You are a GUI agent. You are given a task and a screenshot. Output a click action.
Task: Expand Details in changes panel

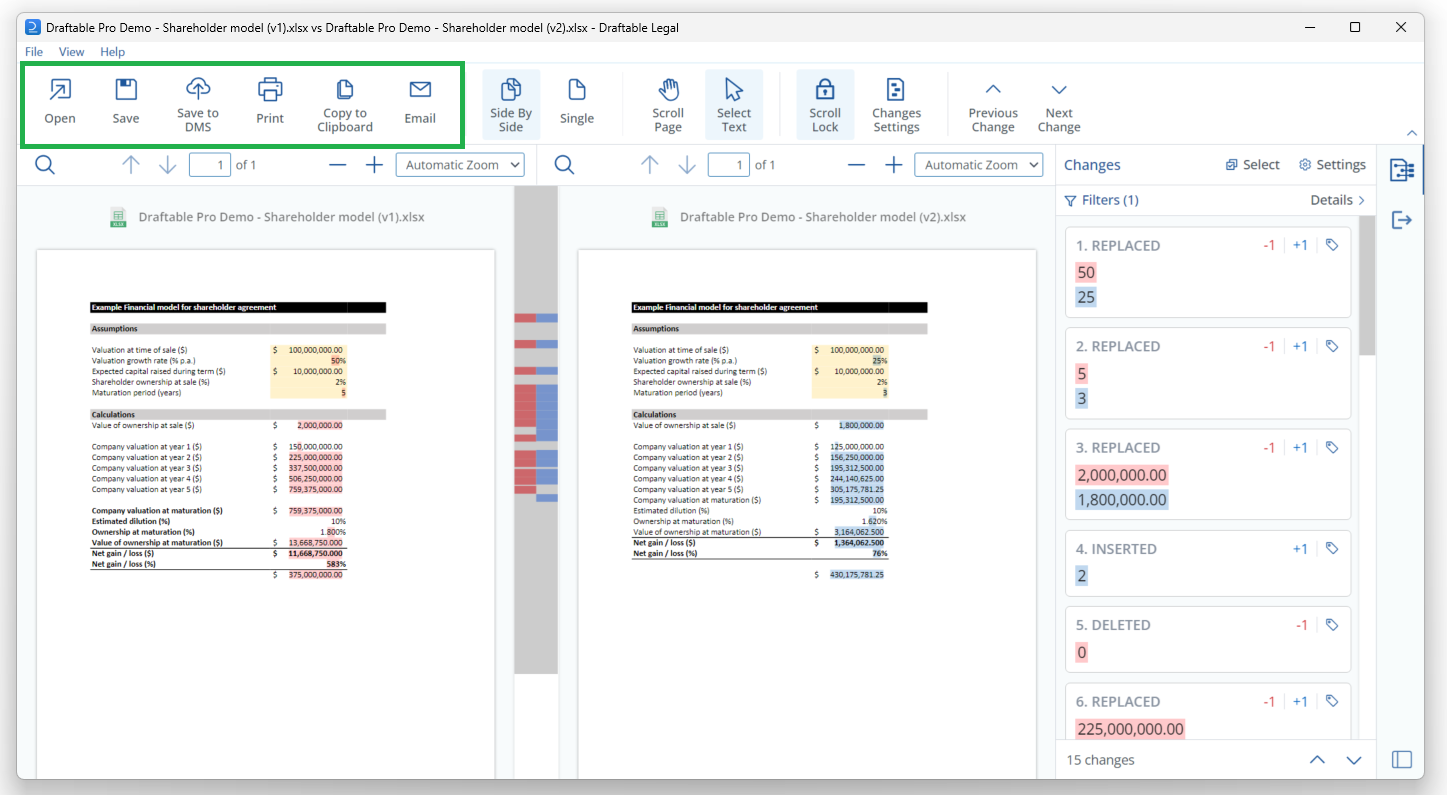(x=1338, y=200)
